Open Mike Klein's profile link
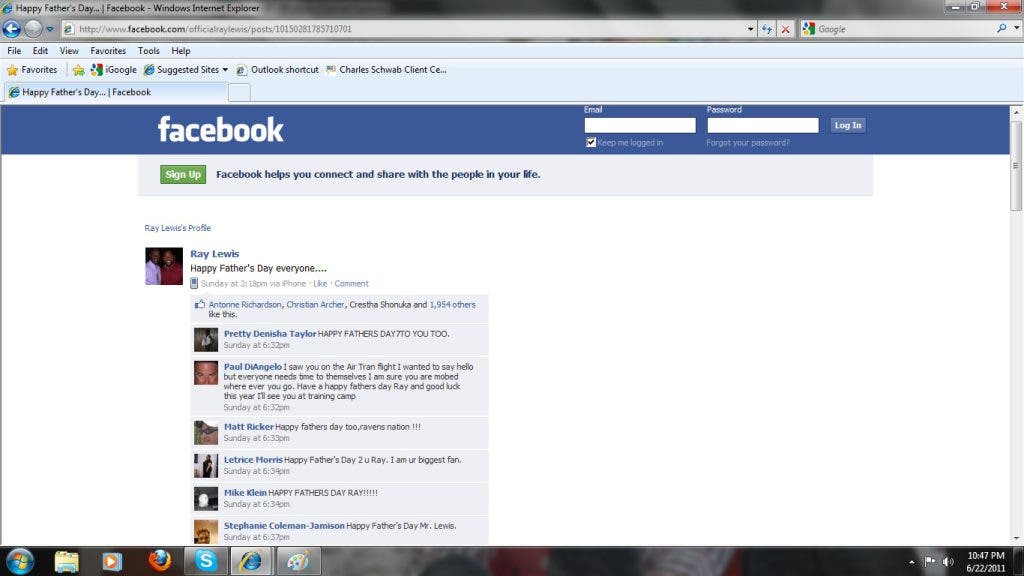Image resolution: width=1024 pixels, height=576 pixels. [x=246, y=493]
